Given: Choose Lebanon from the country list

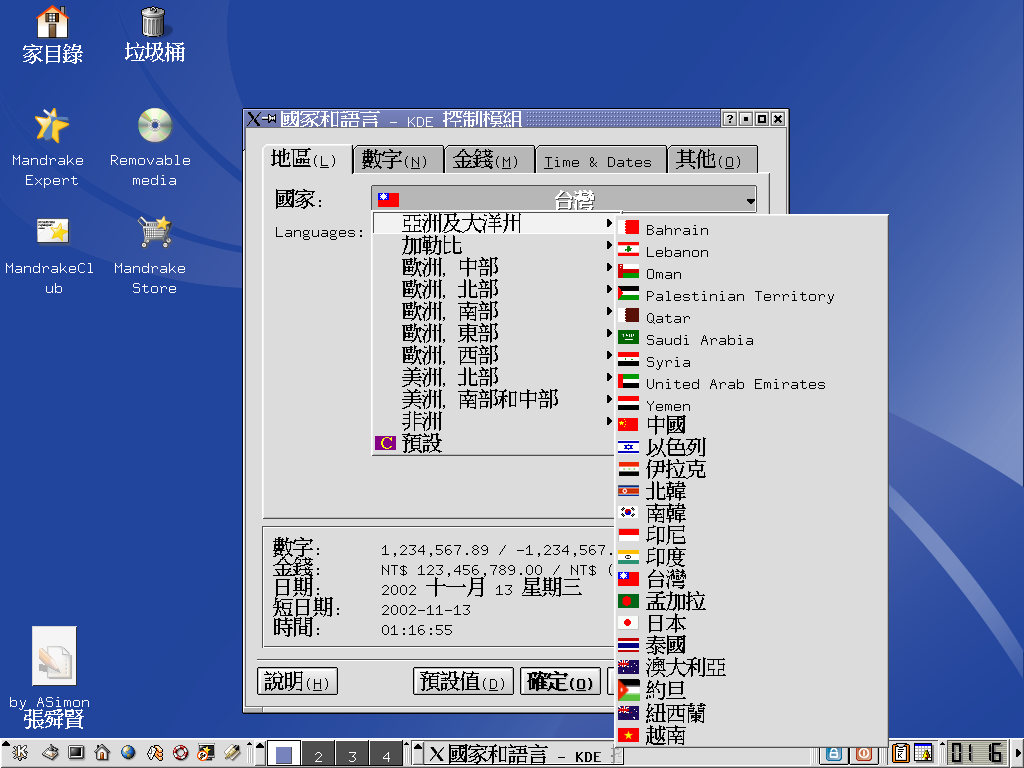Looking at the screenshot, I should [751, 251].
